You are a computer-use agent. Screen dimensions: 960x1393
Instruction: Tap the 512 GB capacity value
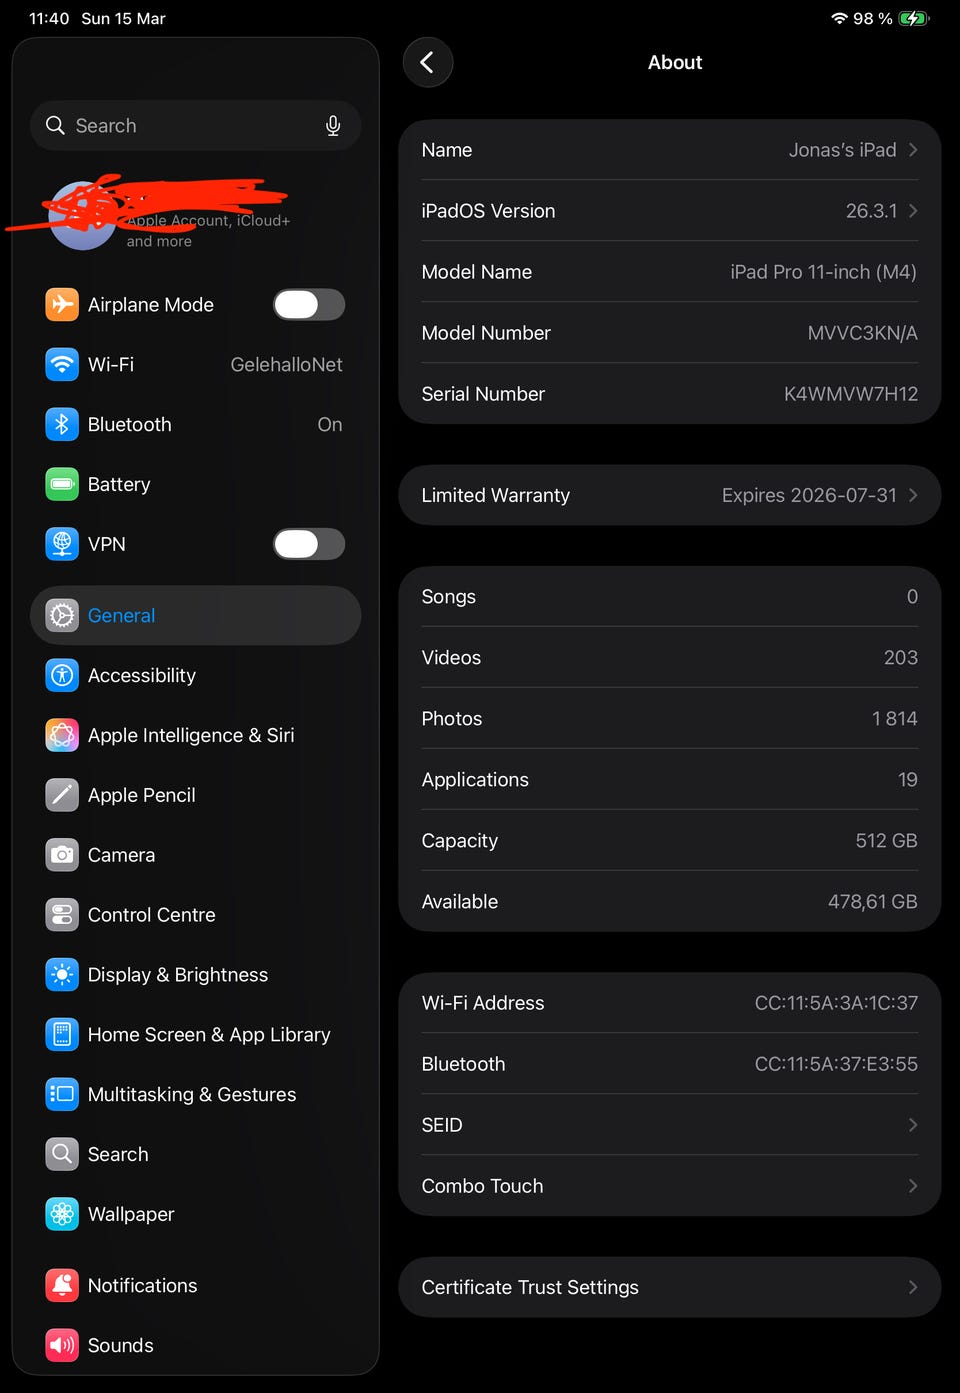click(886, 841)
